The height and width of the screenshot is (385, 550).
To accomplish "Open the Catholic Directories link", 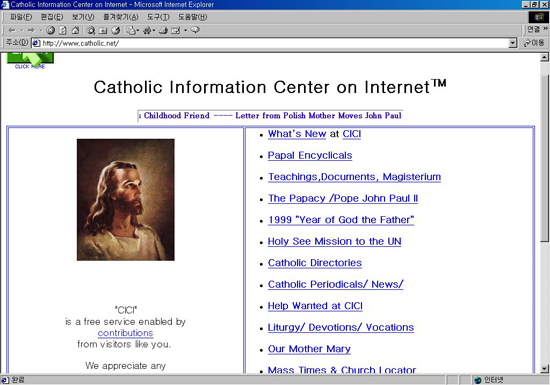I will pyautogui.click(x=315, y=263).
